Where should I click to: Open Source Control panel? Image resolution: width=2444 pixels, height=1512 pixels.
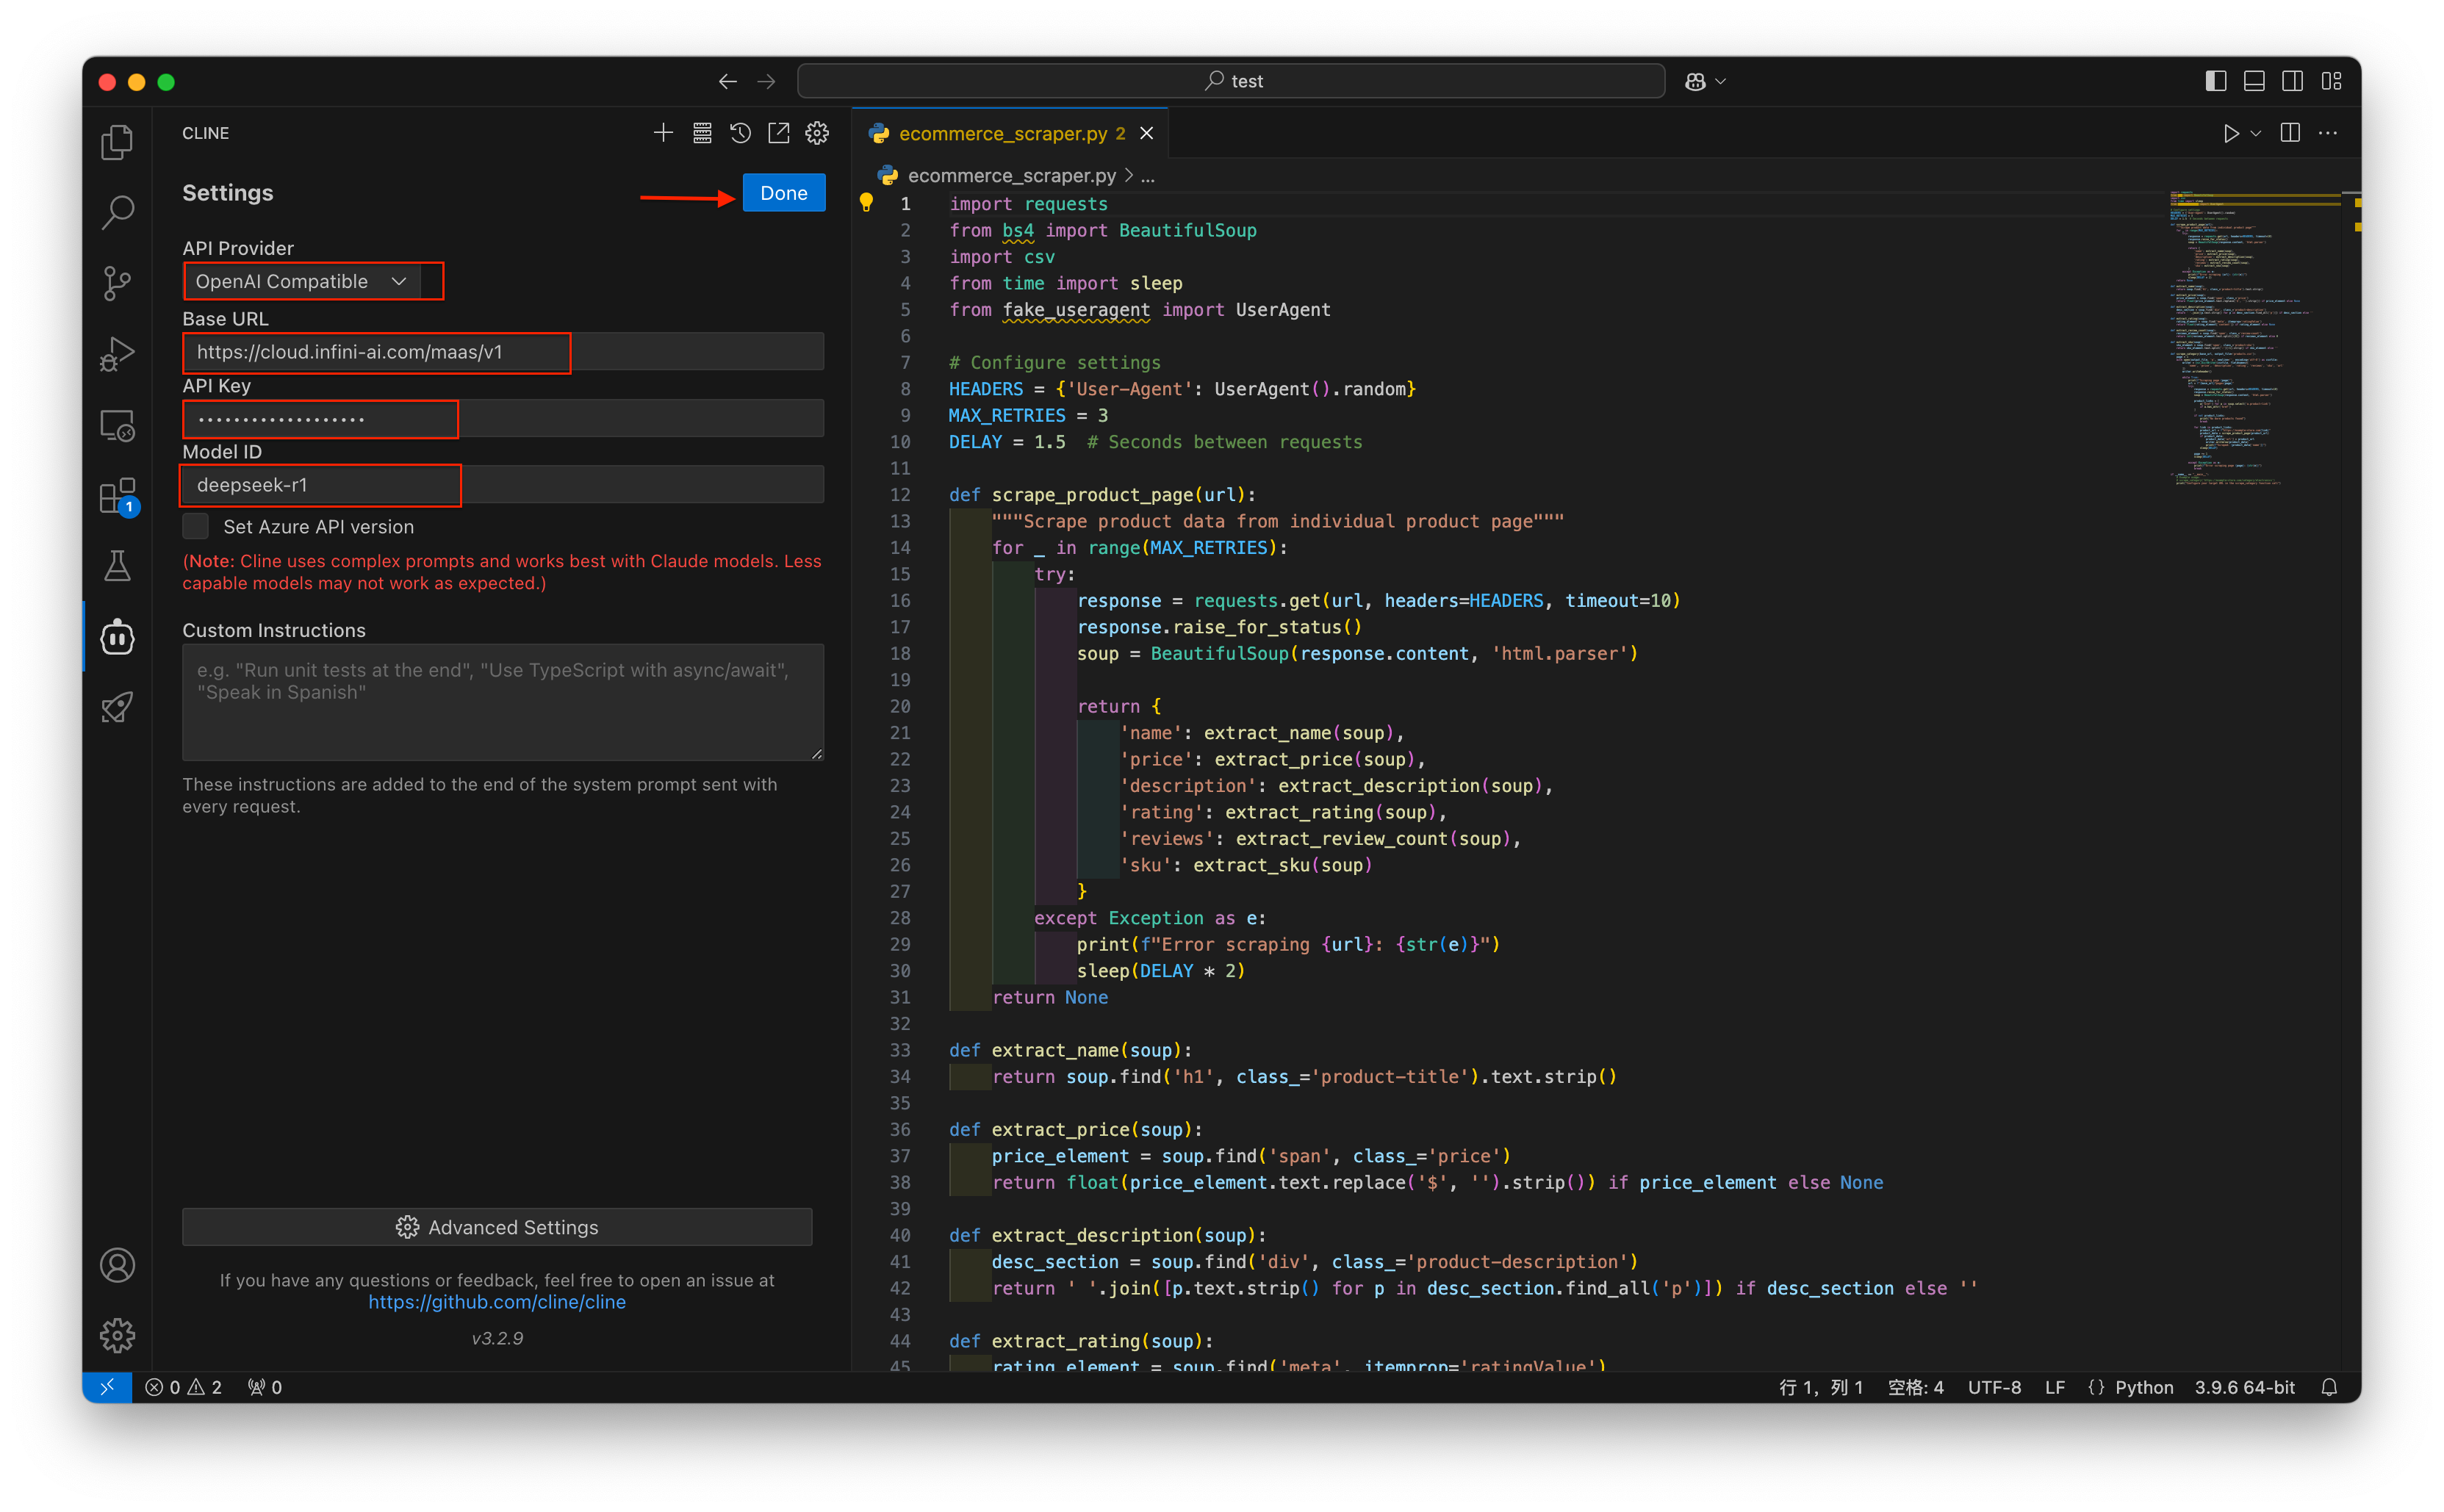117,283
